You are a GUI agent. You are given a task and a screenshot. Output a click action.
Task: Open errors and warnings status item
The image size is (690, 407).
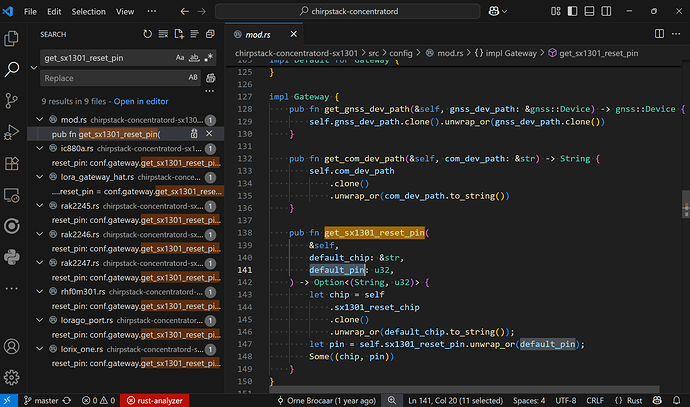tap(98, 400)
